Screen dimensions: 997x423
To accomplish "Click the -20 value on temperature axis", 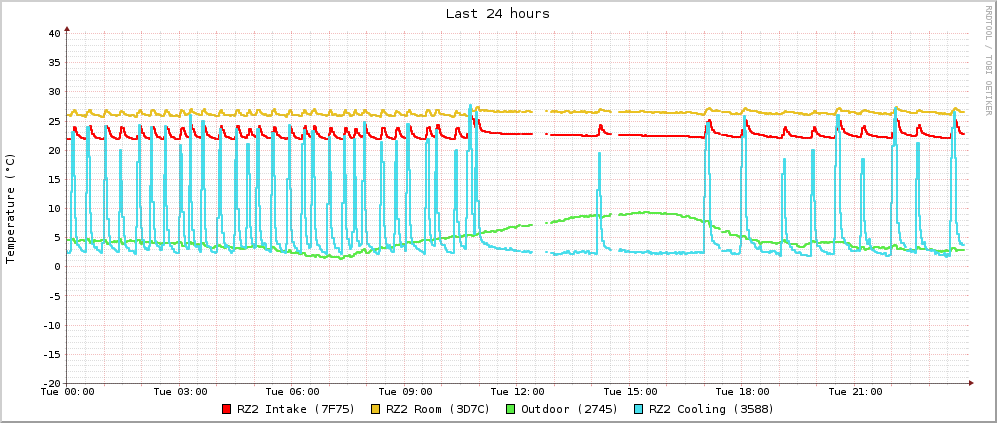I will pos(52,384).
